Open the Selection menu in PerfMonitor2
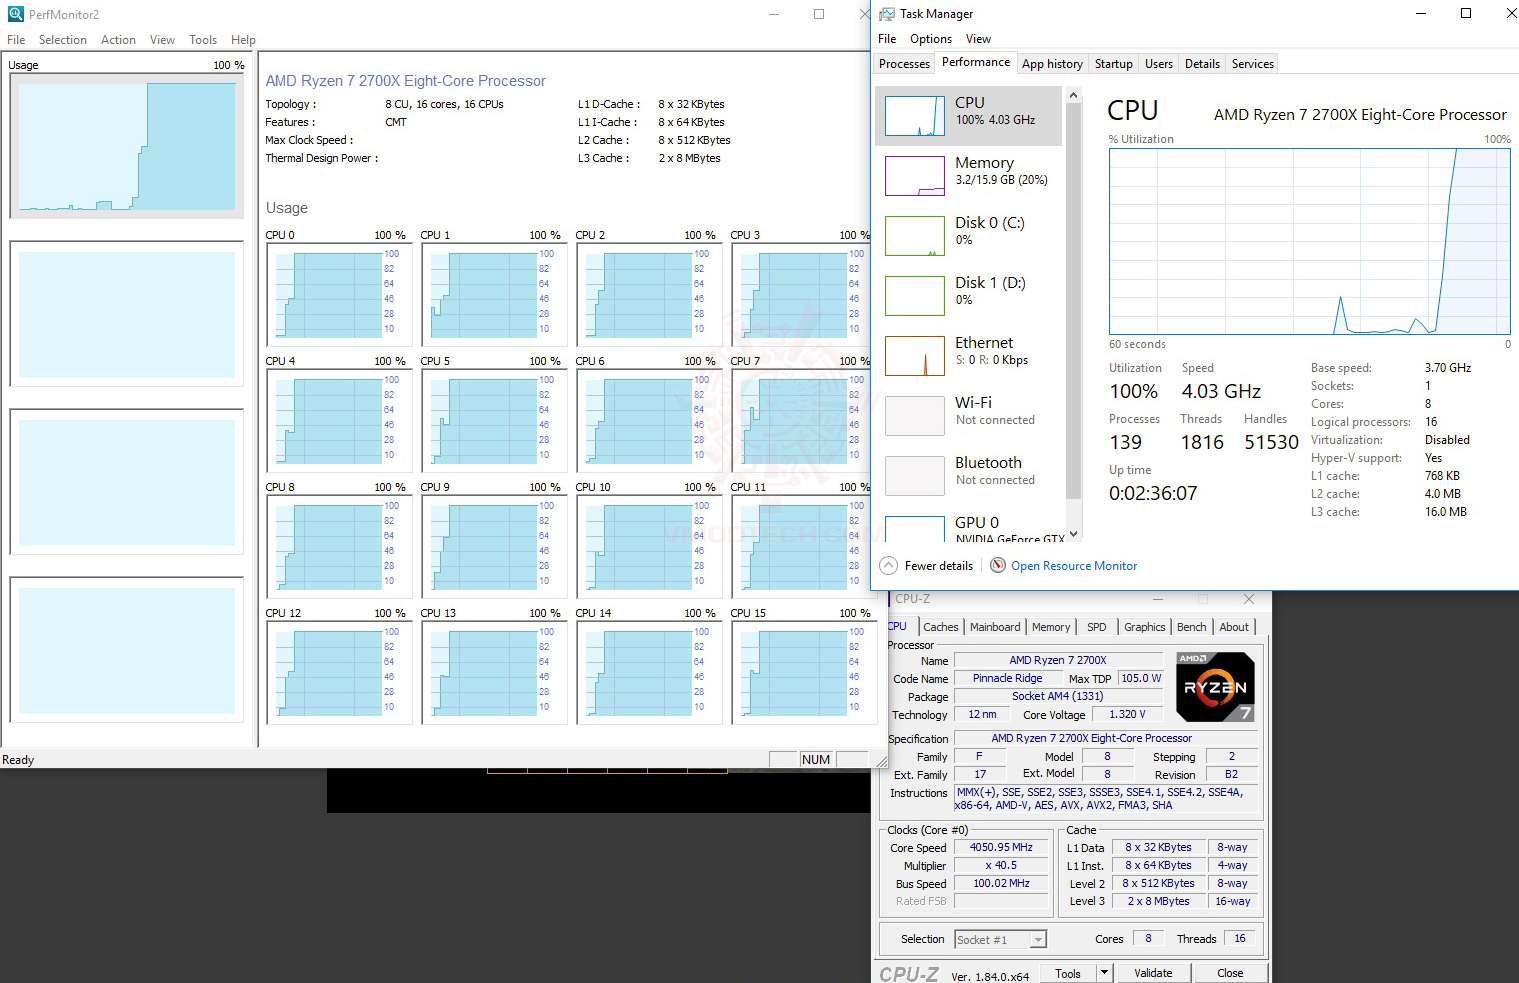Screen dimensions: 1519x983 click(x=63, y=40)
